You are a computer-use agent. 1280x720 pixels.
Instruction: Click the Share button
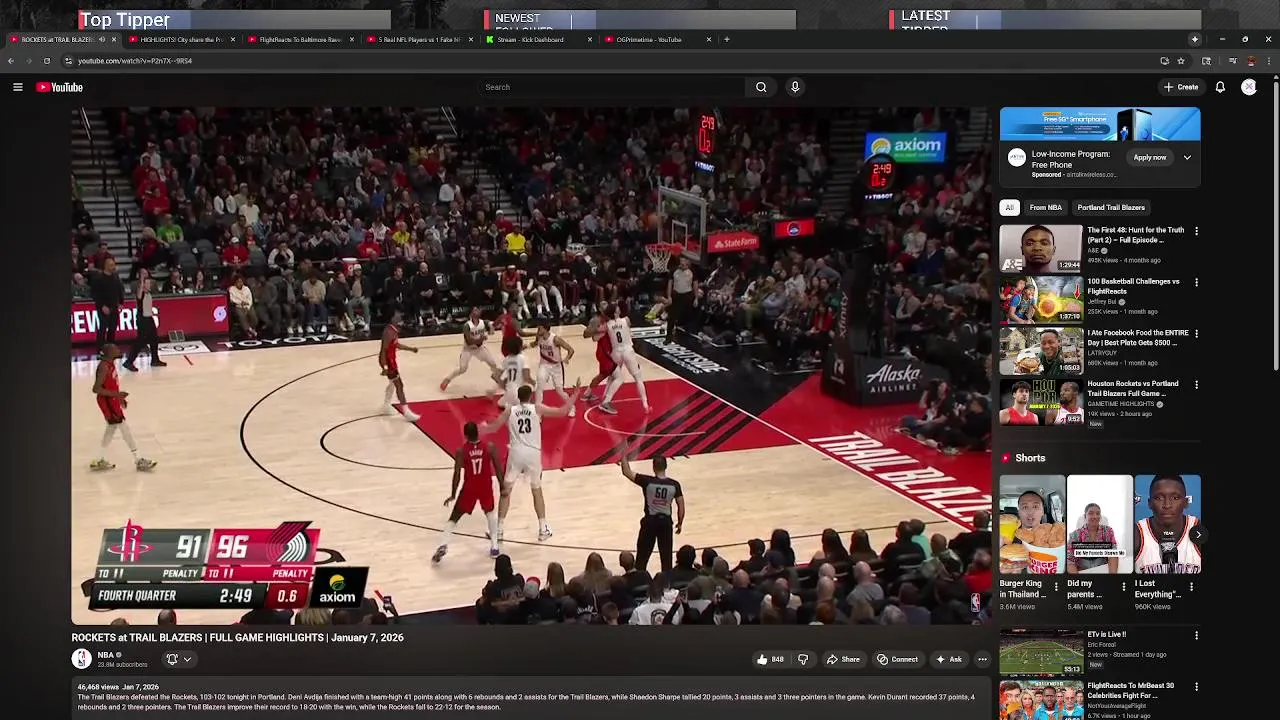[x=843, y=659]
